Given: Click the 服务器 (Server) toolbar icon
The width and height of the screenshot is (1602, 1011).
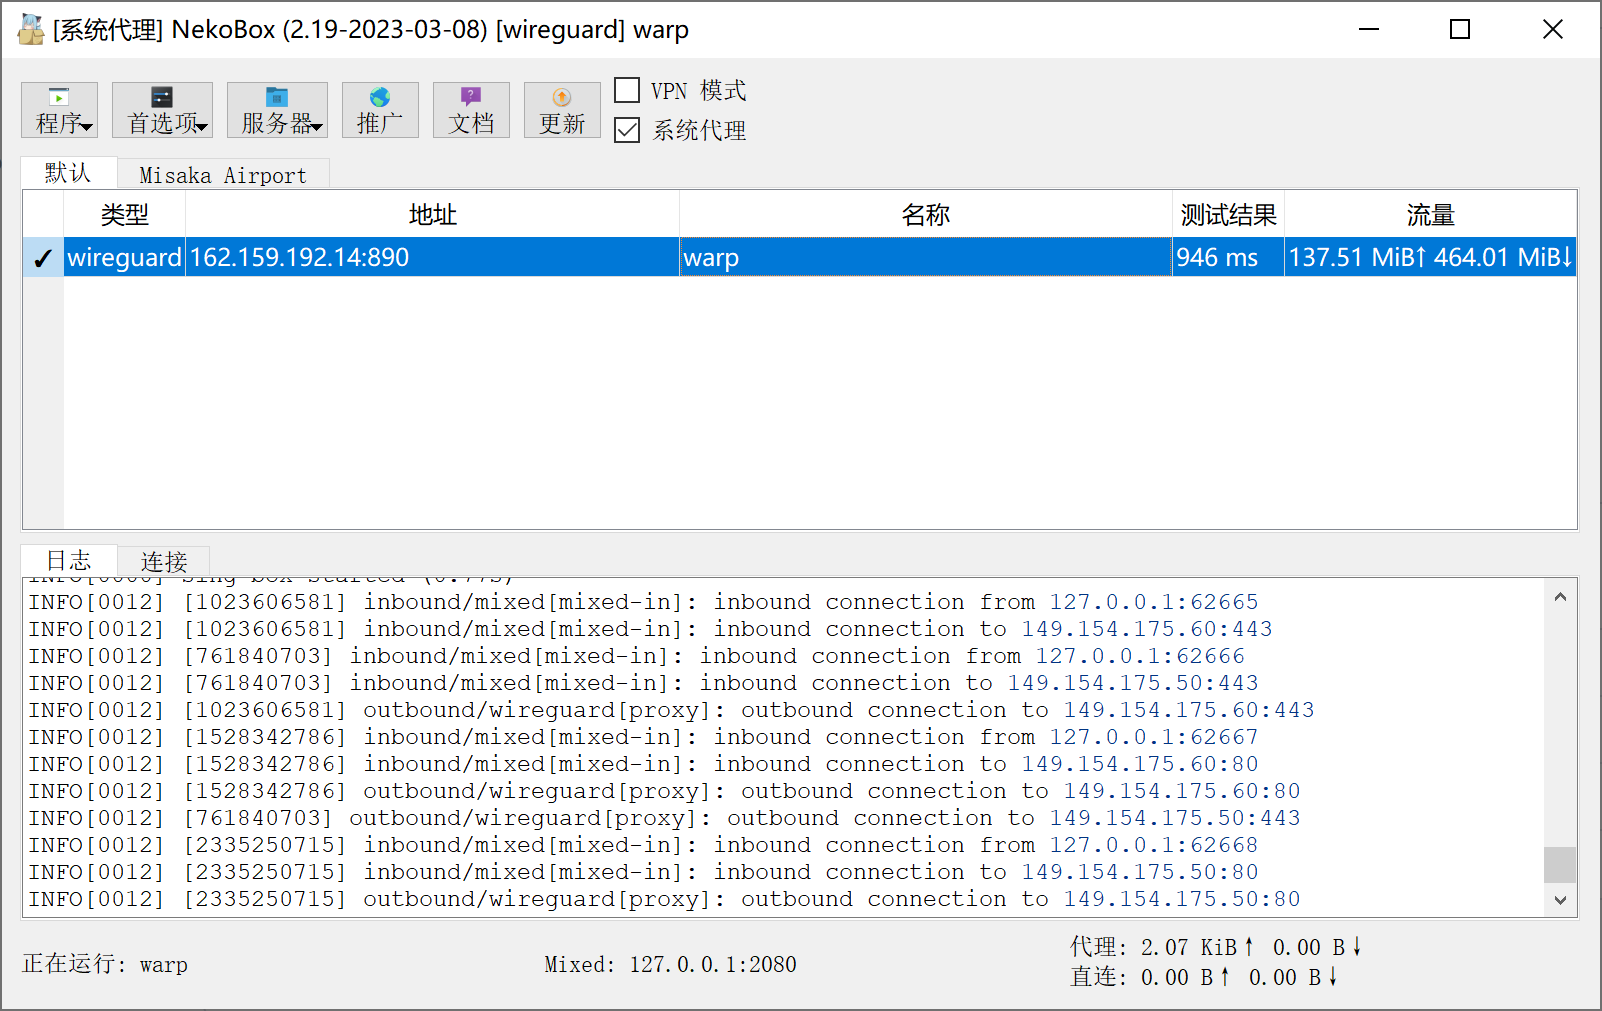Looking at the screenshot, I should 277,98.
